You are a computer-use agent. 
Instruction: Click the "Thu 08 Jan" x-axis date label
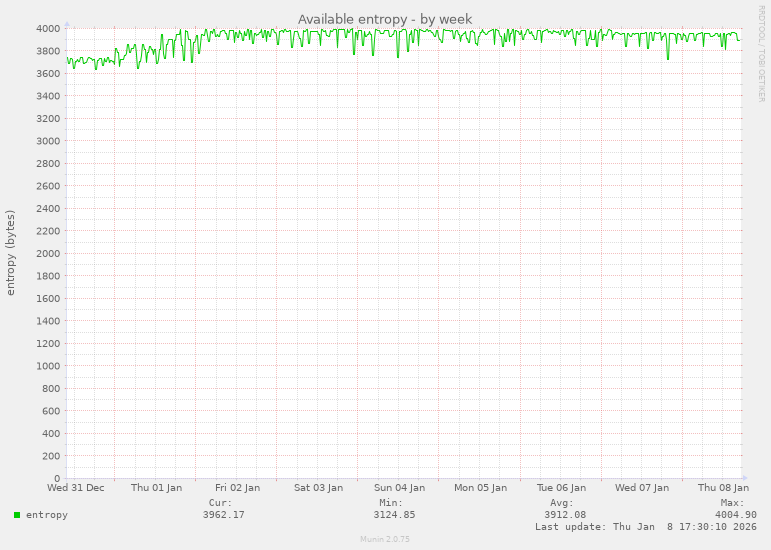pos(723,488)
